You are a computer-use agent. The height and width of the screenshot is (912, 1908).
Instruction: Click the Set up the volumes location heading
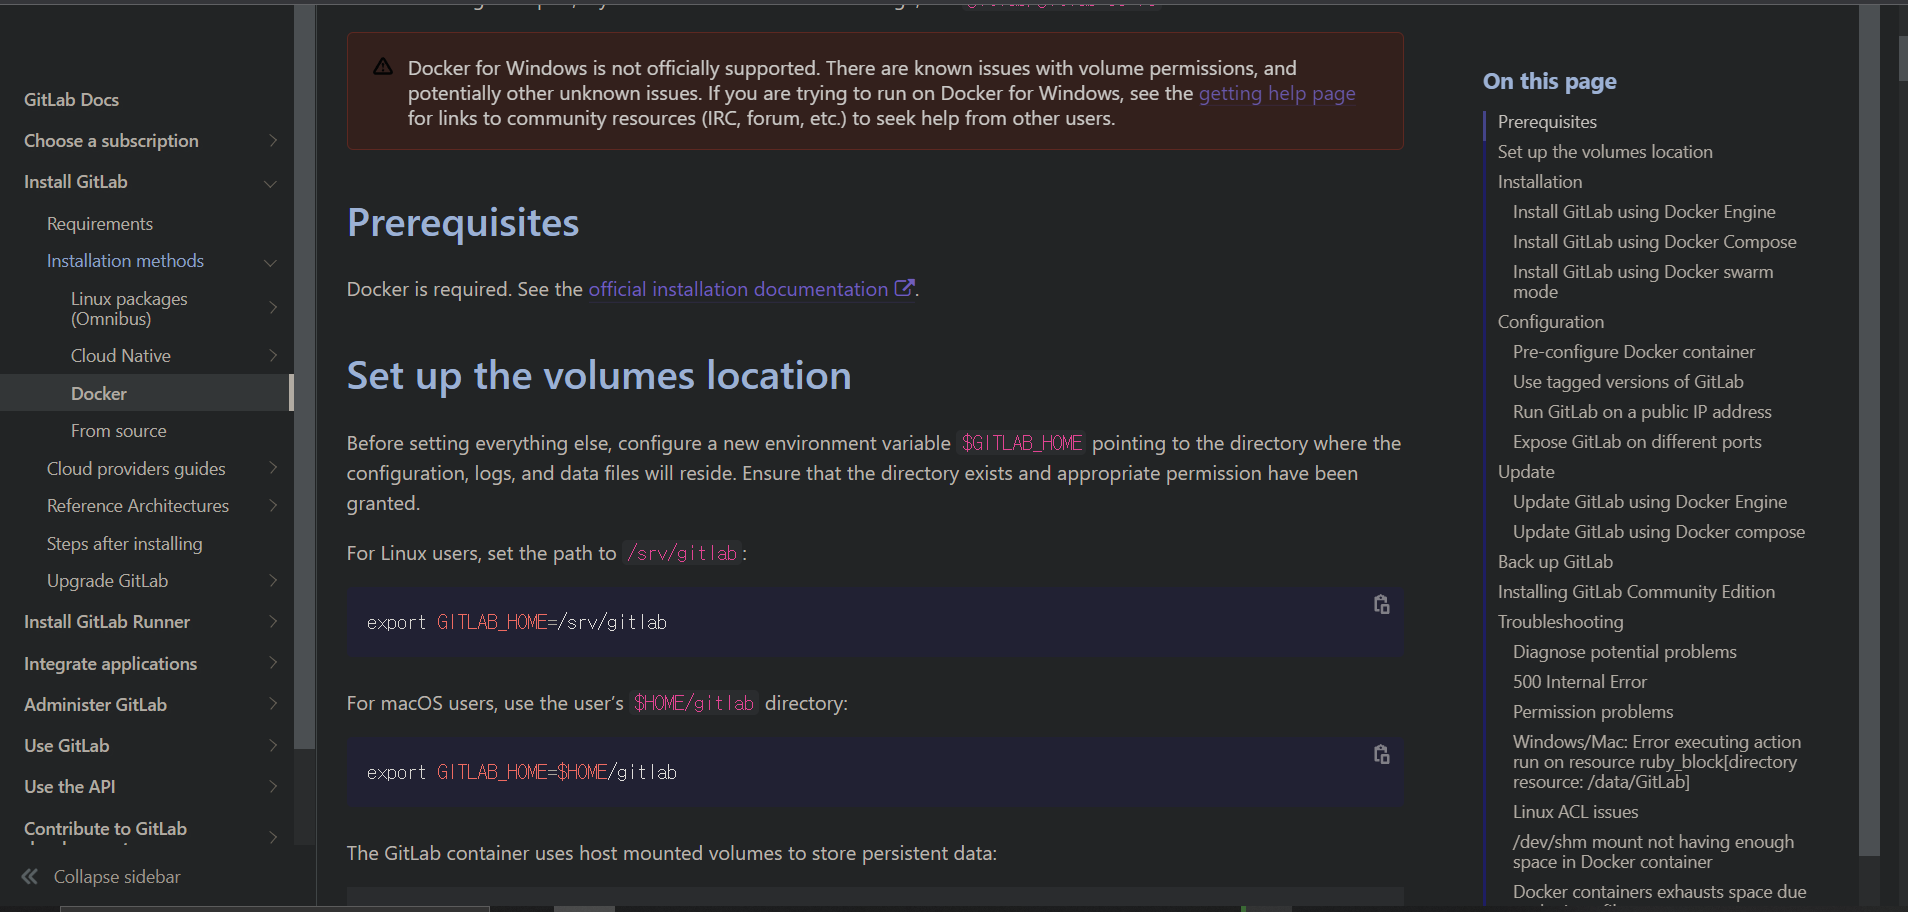pyautogui.click(x=599, y=376)
